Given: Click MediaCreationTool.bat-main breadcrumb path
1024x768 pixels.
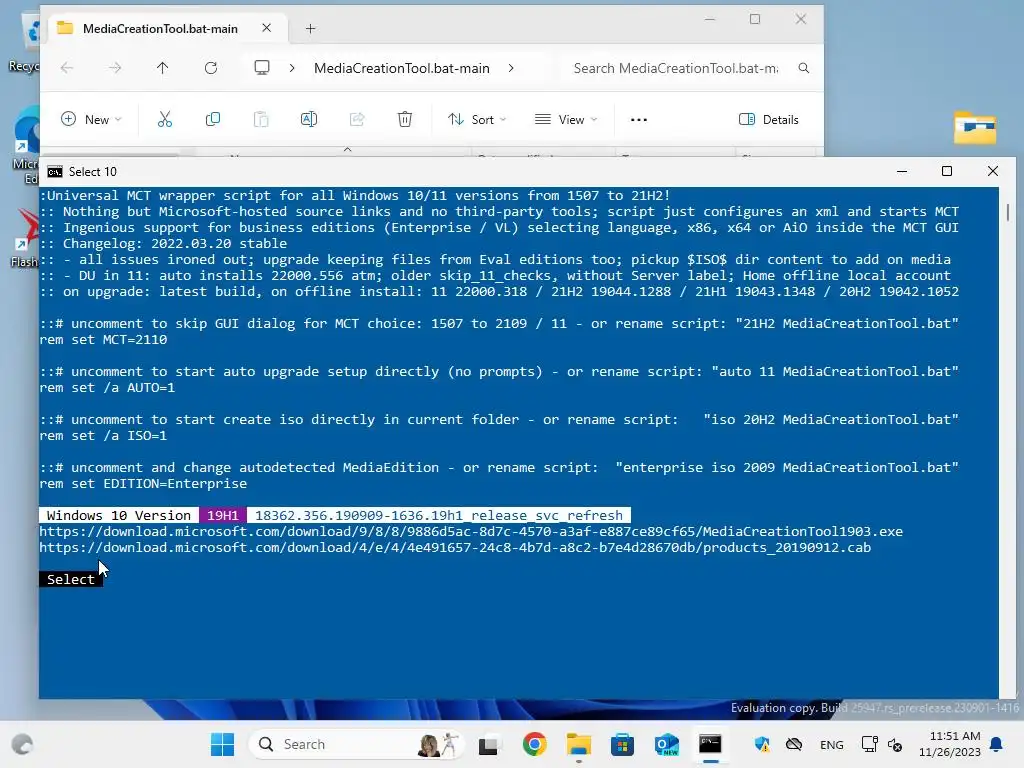Looking at the screenshot, I should 402,68.
